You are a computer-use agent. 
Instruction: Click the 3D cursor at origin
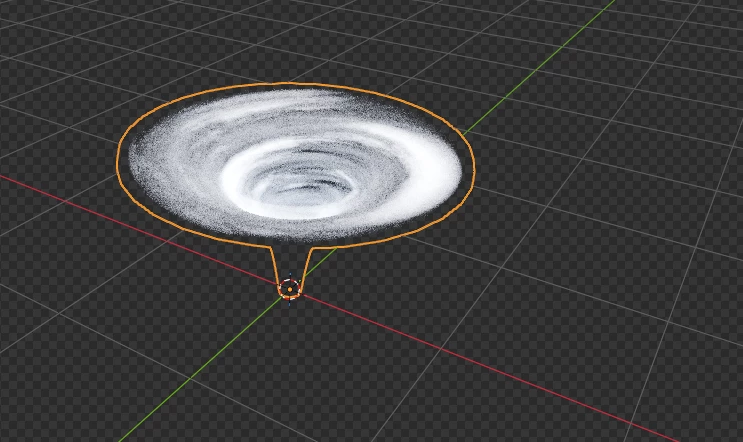point(290,289)
